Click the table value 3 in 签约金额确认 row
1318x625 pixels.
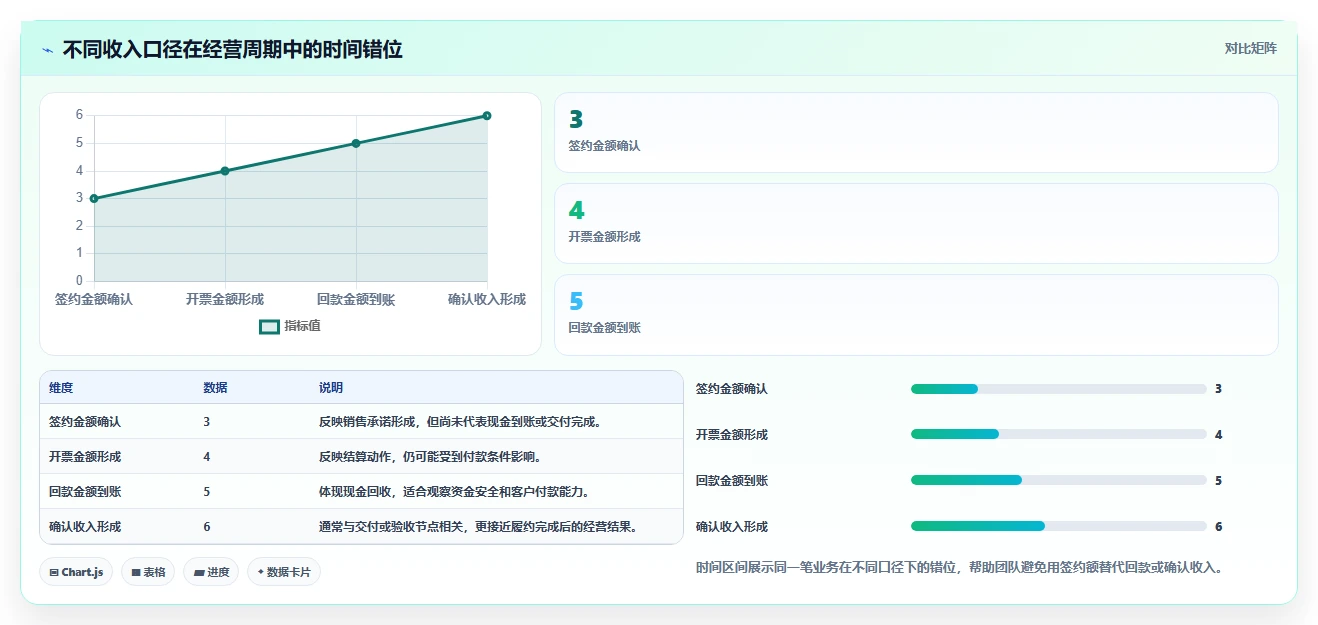coord(207,422)
